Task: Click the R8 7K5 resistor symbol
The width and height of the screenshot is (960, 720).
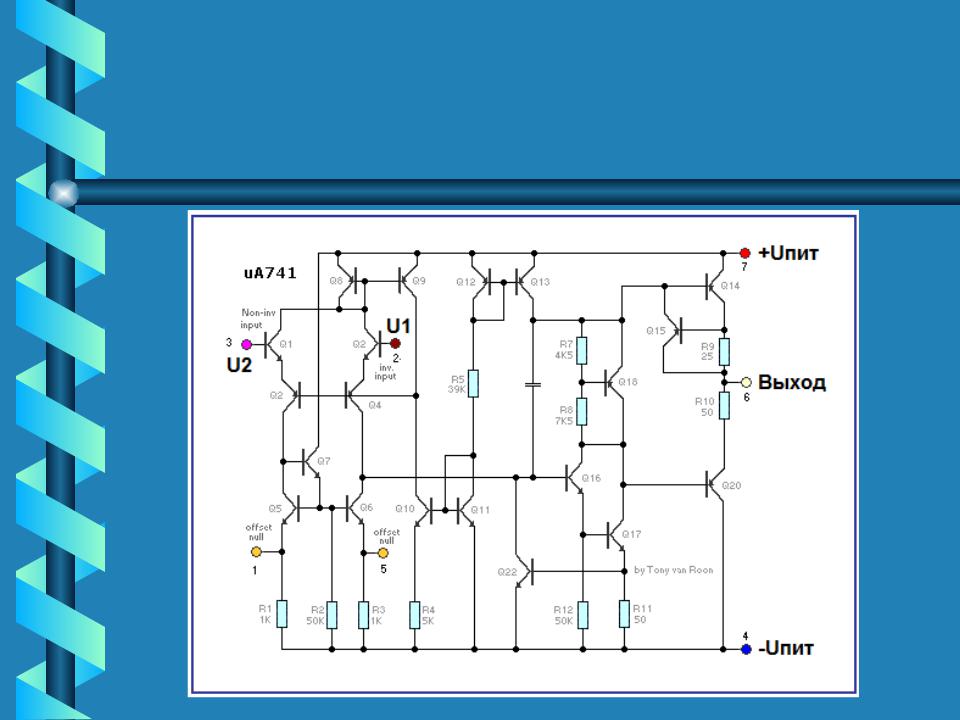Action: coord(582,411)
